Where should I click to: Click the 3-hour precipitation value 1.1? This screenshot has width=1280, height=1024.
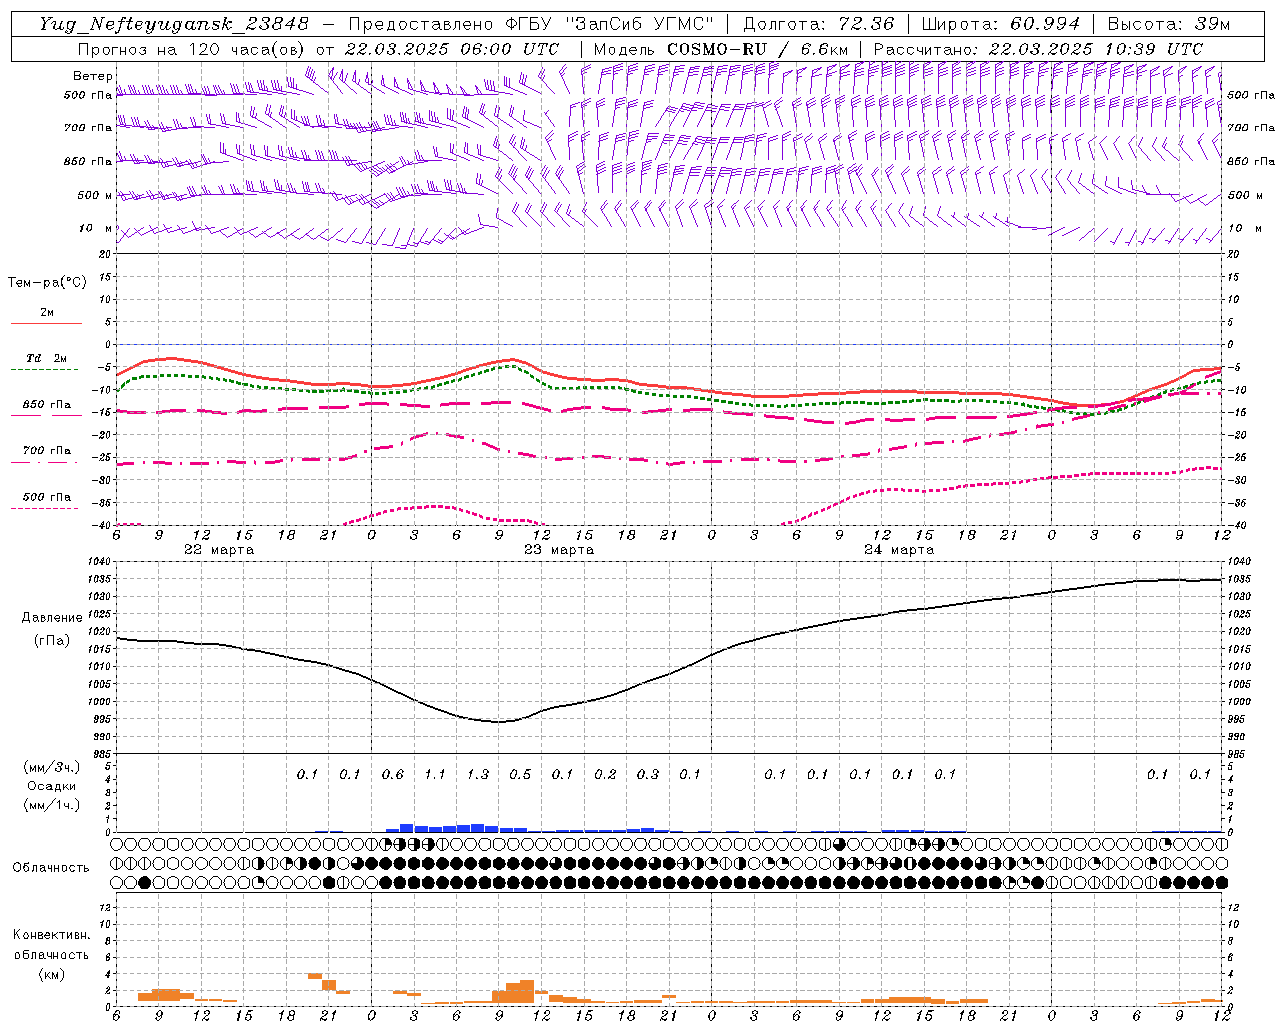click(x=435, y=774)
